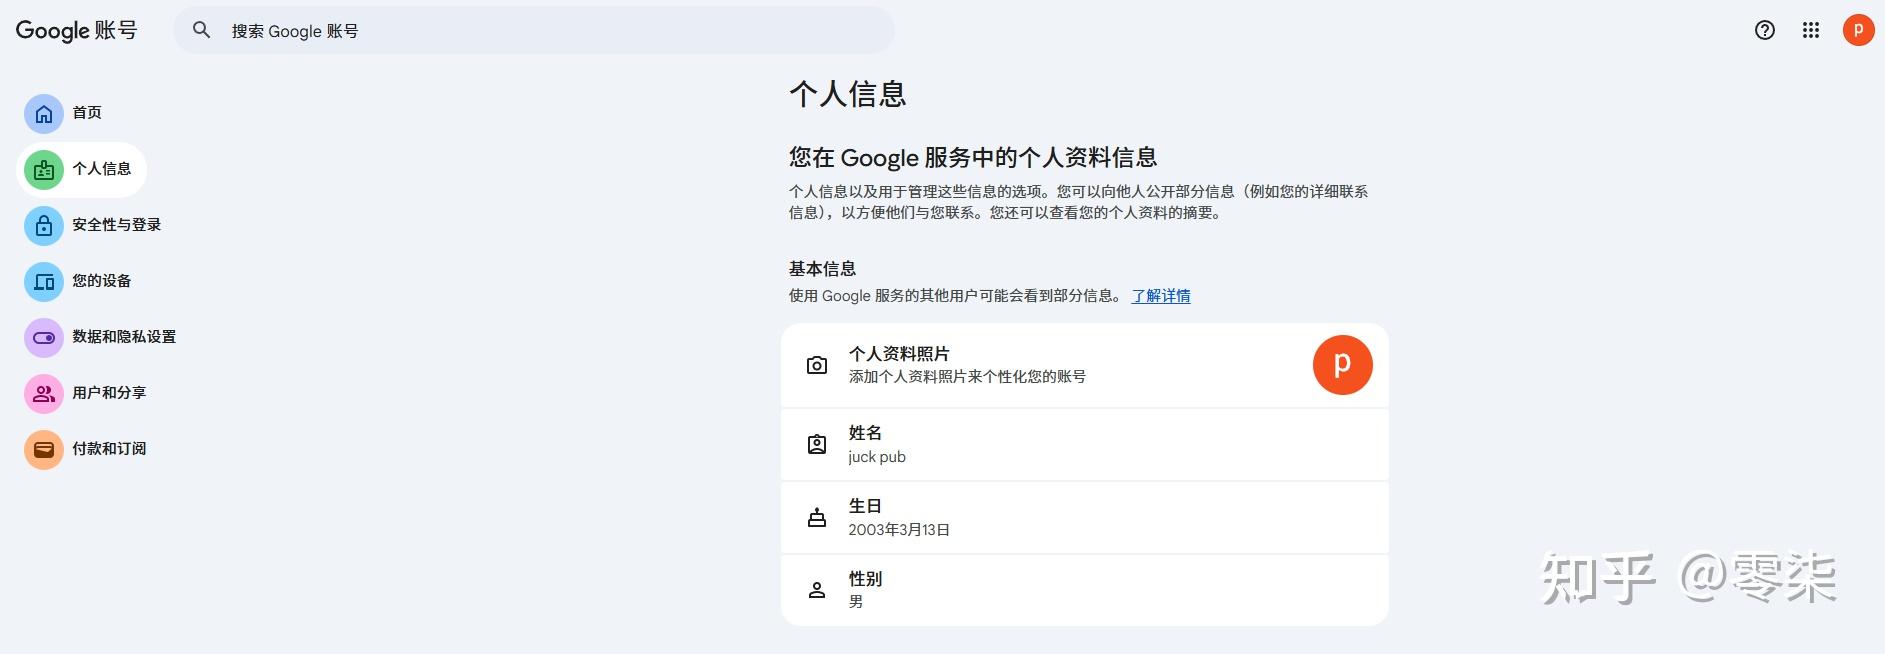Viewport: 1885px width, 654px height.
Task: Click the camera icon beside 个人资料照片
Action: (x=817, y=365)
